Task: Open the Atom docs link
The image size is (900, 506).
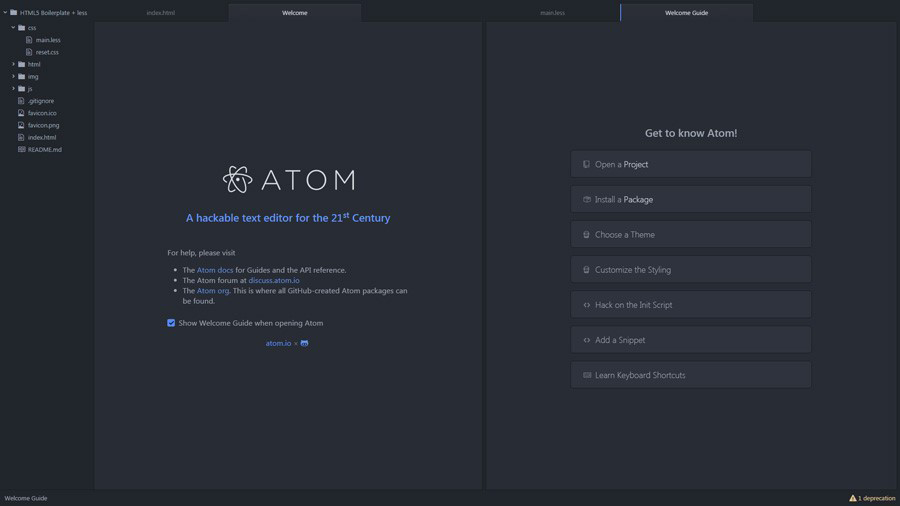Action: click(x=215, y=270)
